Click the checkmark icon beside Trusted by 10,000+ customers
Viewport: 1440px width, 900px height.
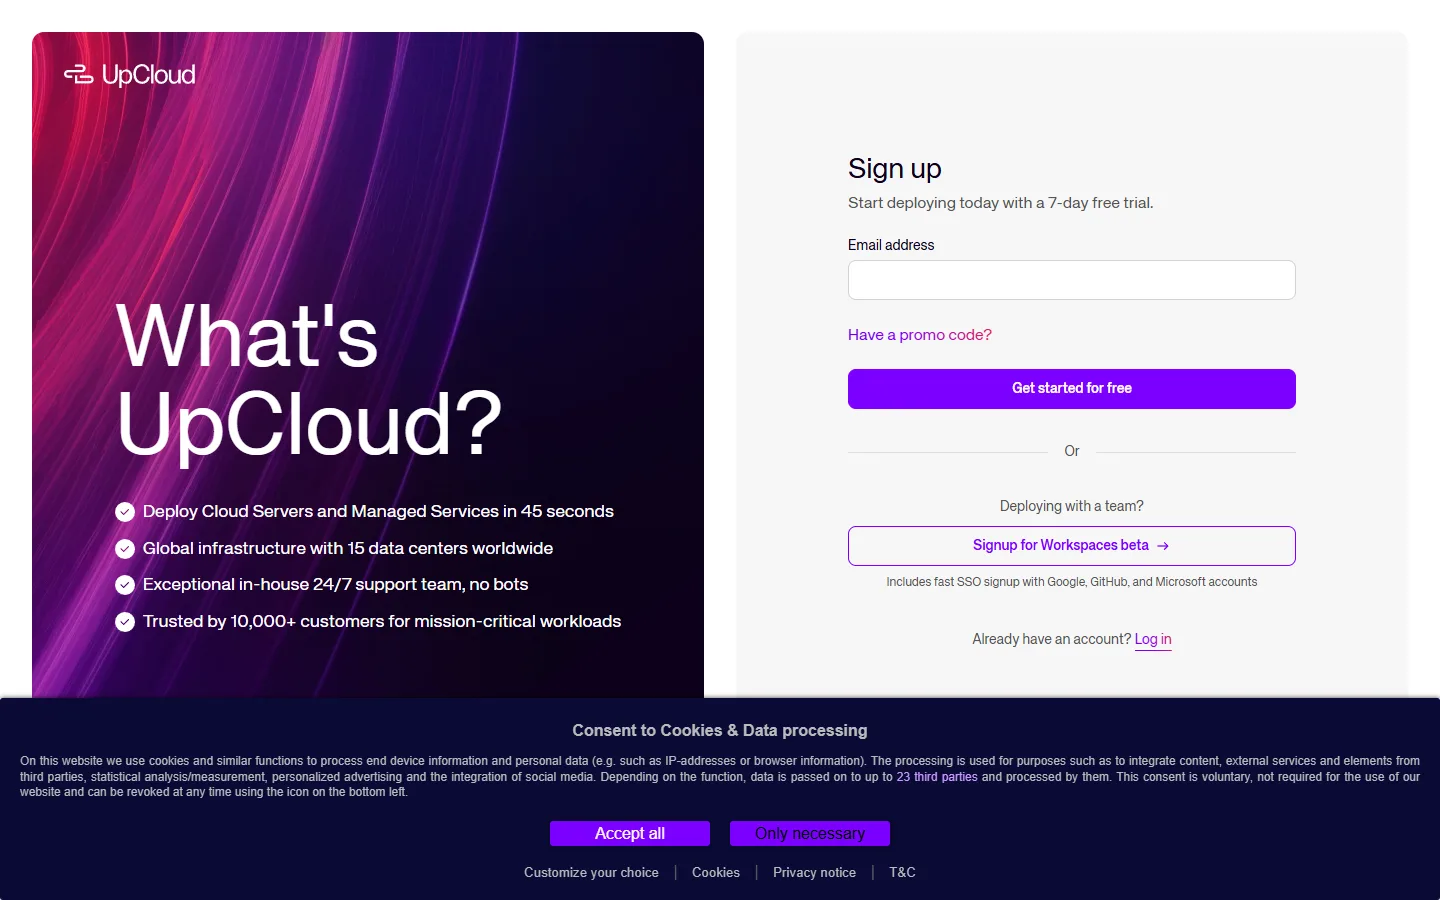(x=125, y=622)
